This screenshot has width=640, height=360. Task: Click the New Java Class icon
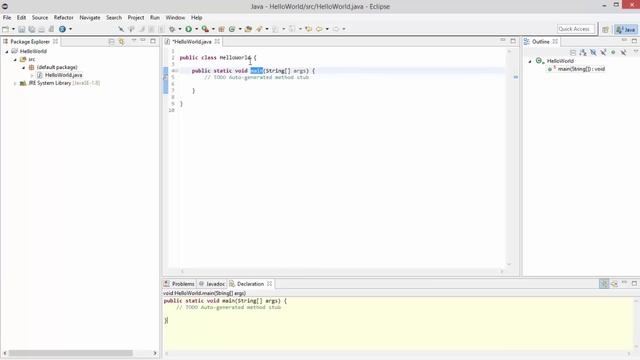[x=232, y=29]
